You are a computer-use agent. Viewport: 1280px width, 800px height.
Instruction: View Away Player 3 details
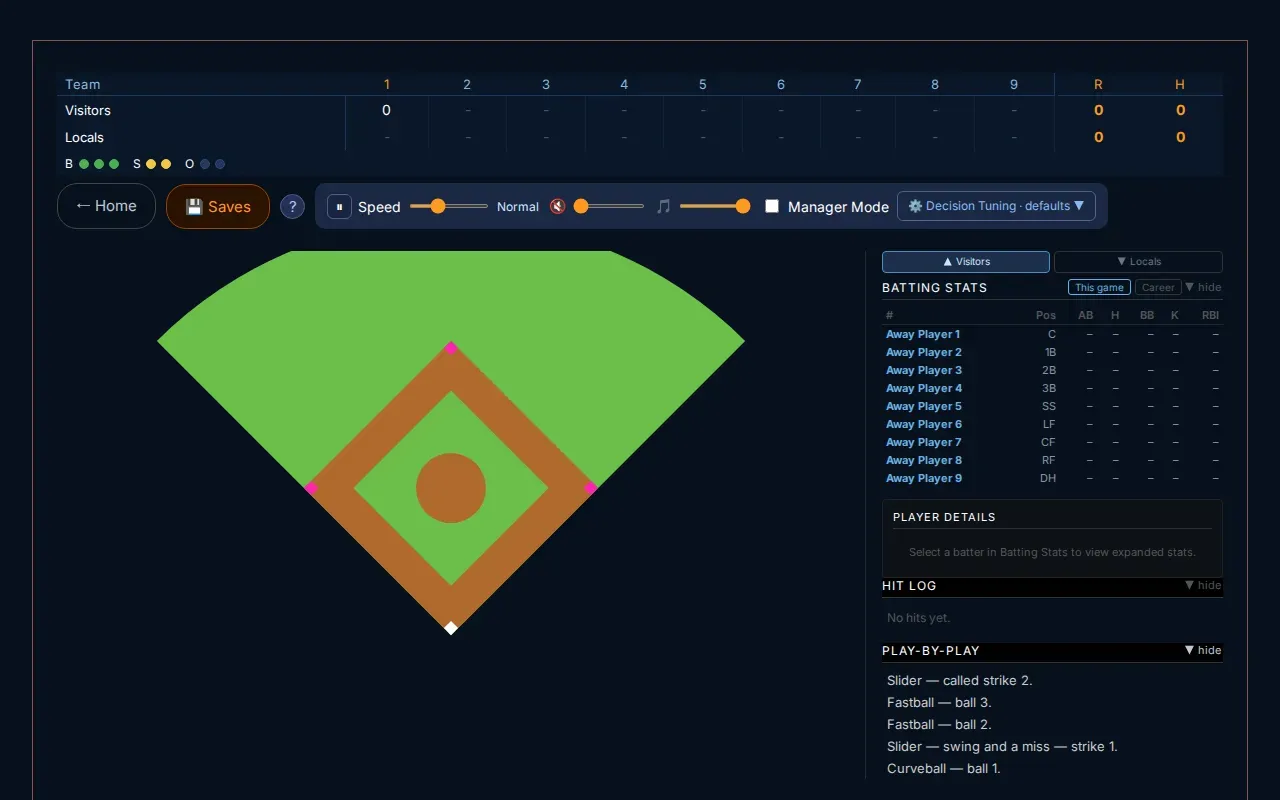point(1052,370)
